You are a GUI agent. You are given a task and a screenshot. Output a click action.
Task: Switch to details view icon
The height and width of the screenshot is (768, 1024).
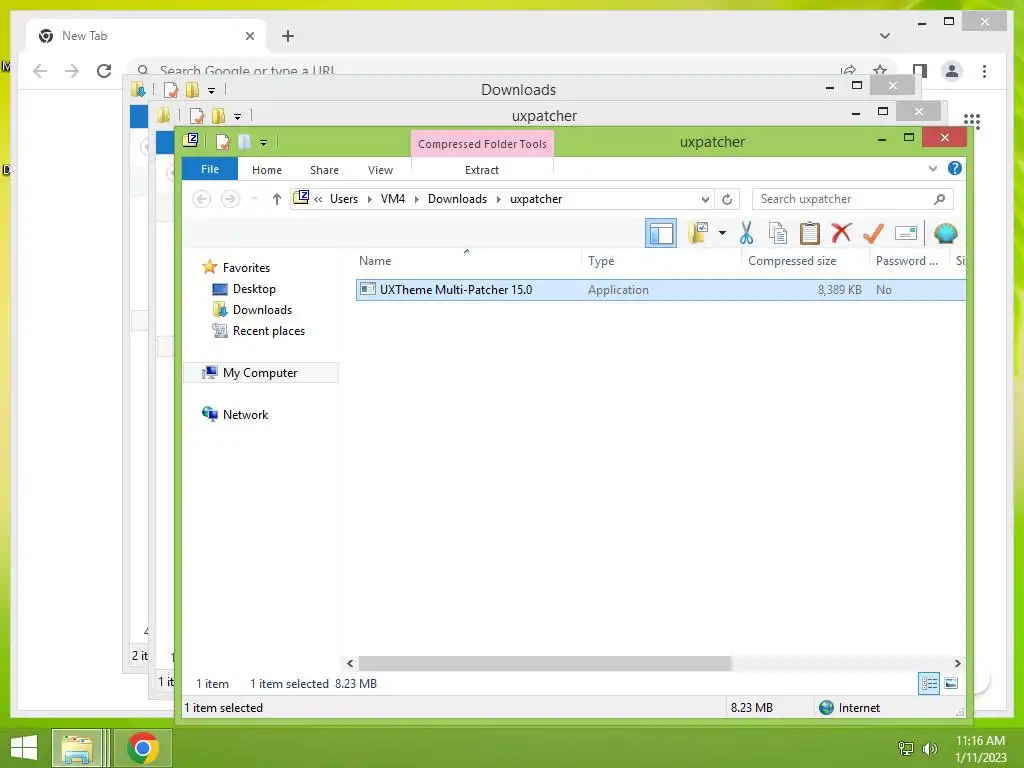(929, 684)
